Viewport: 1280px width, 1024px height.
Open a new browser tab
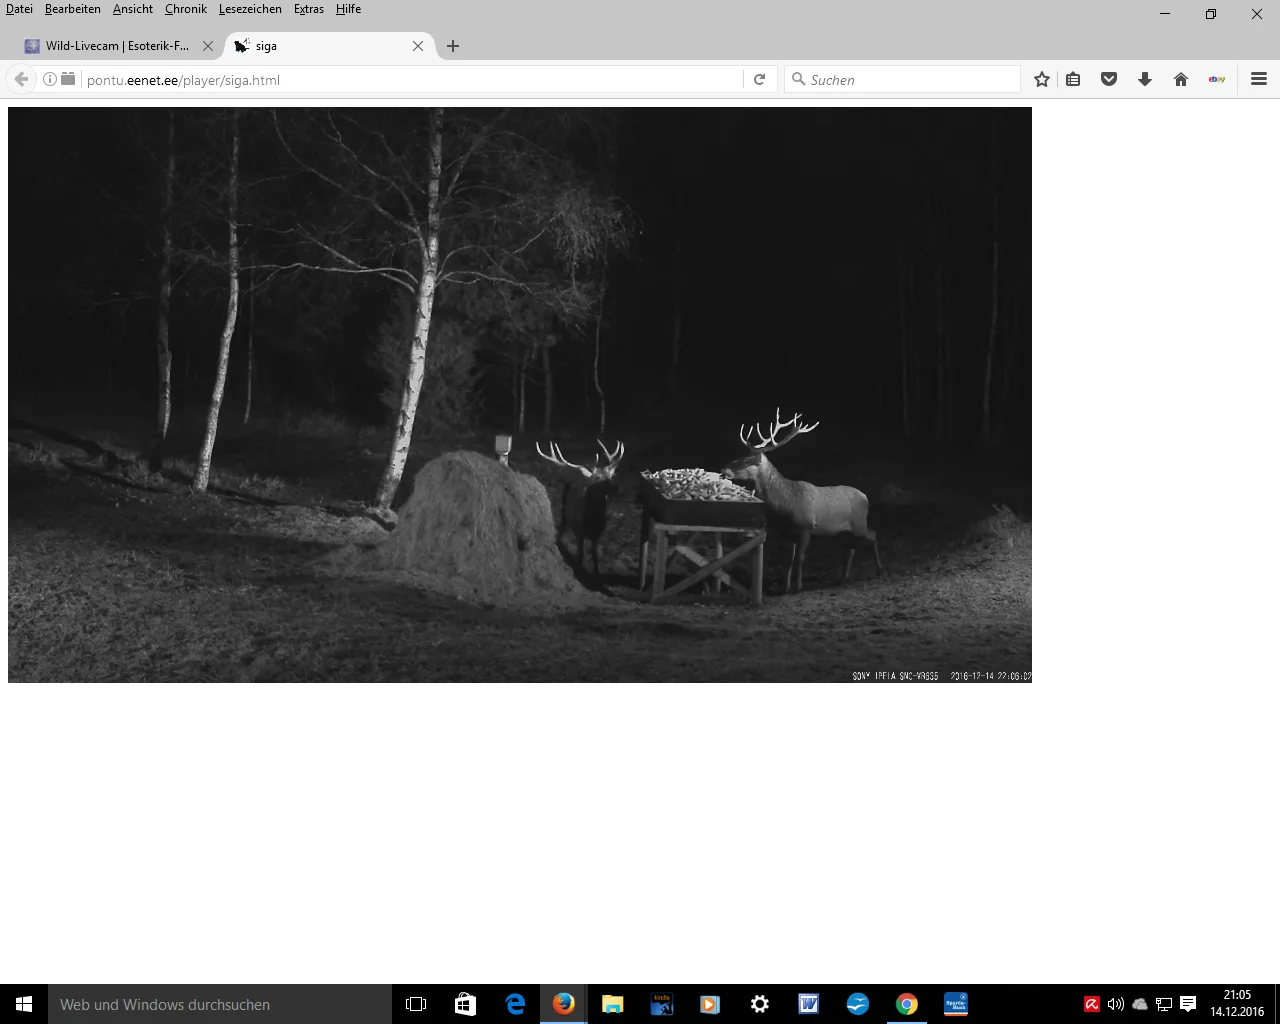453,46
